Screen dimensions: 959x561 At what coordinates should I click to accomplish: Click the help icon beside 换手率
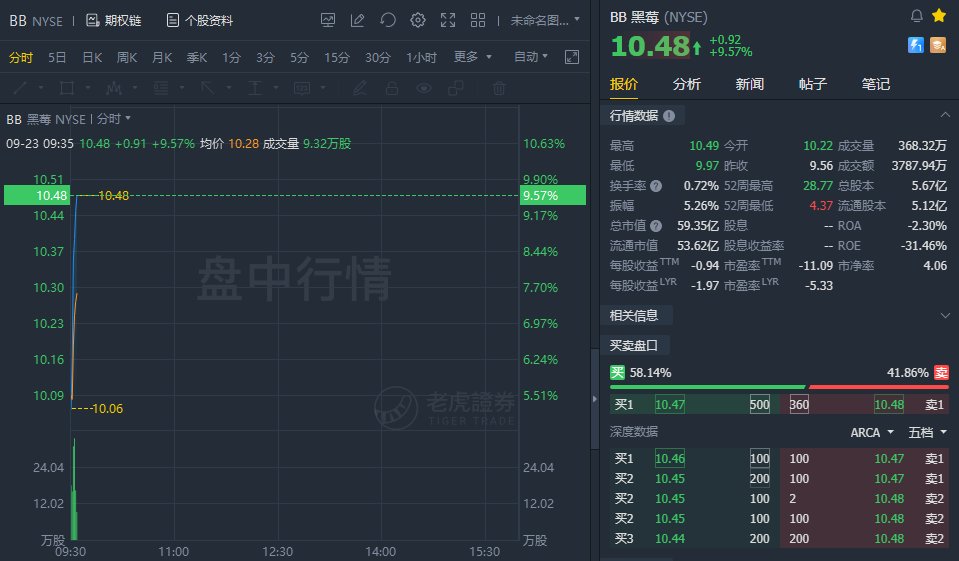pos(656,186)
